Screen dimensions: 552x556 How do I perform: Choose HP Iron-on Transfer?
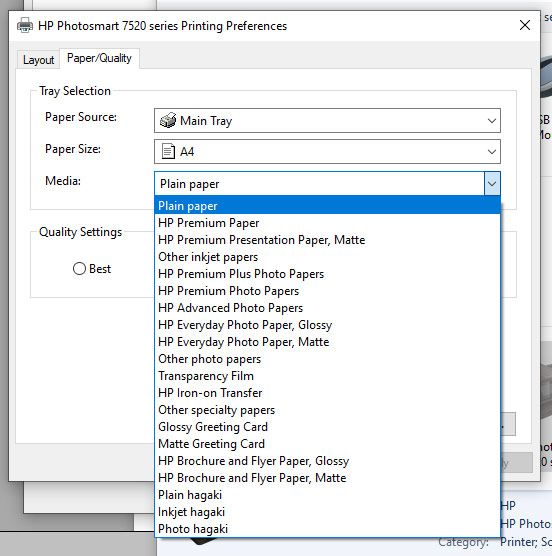pos(327,393)
